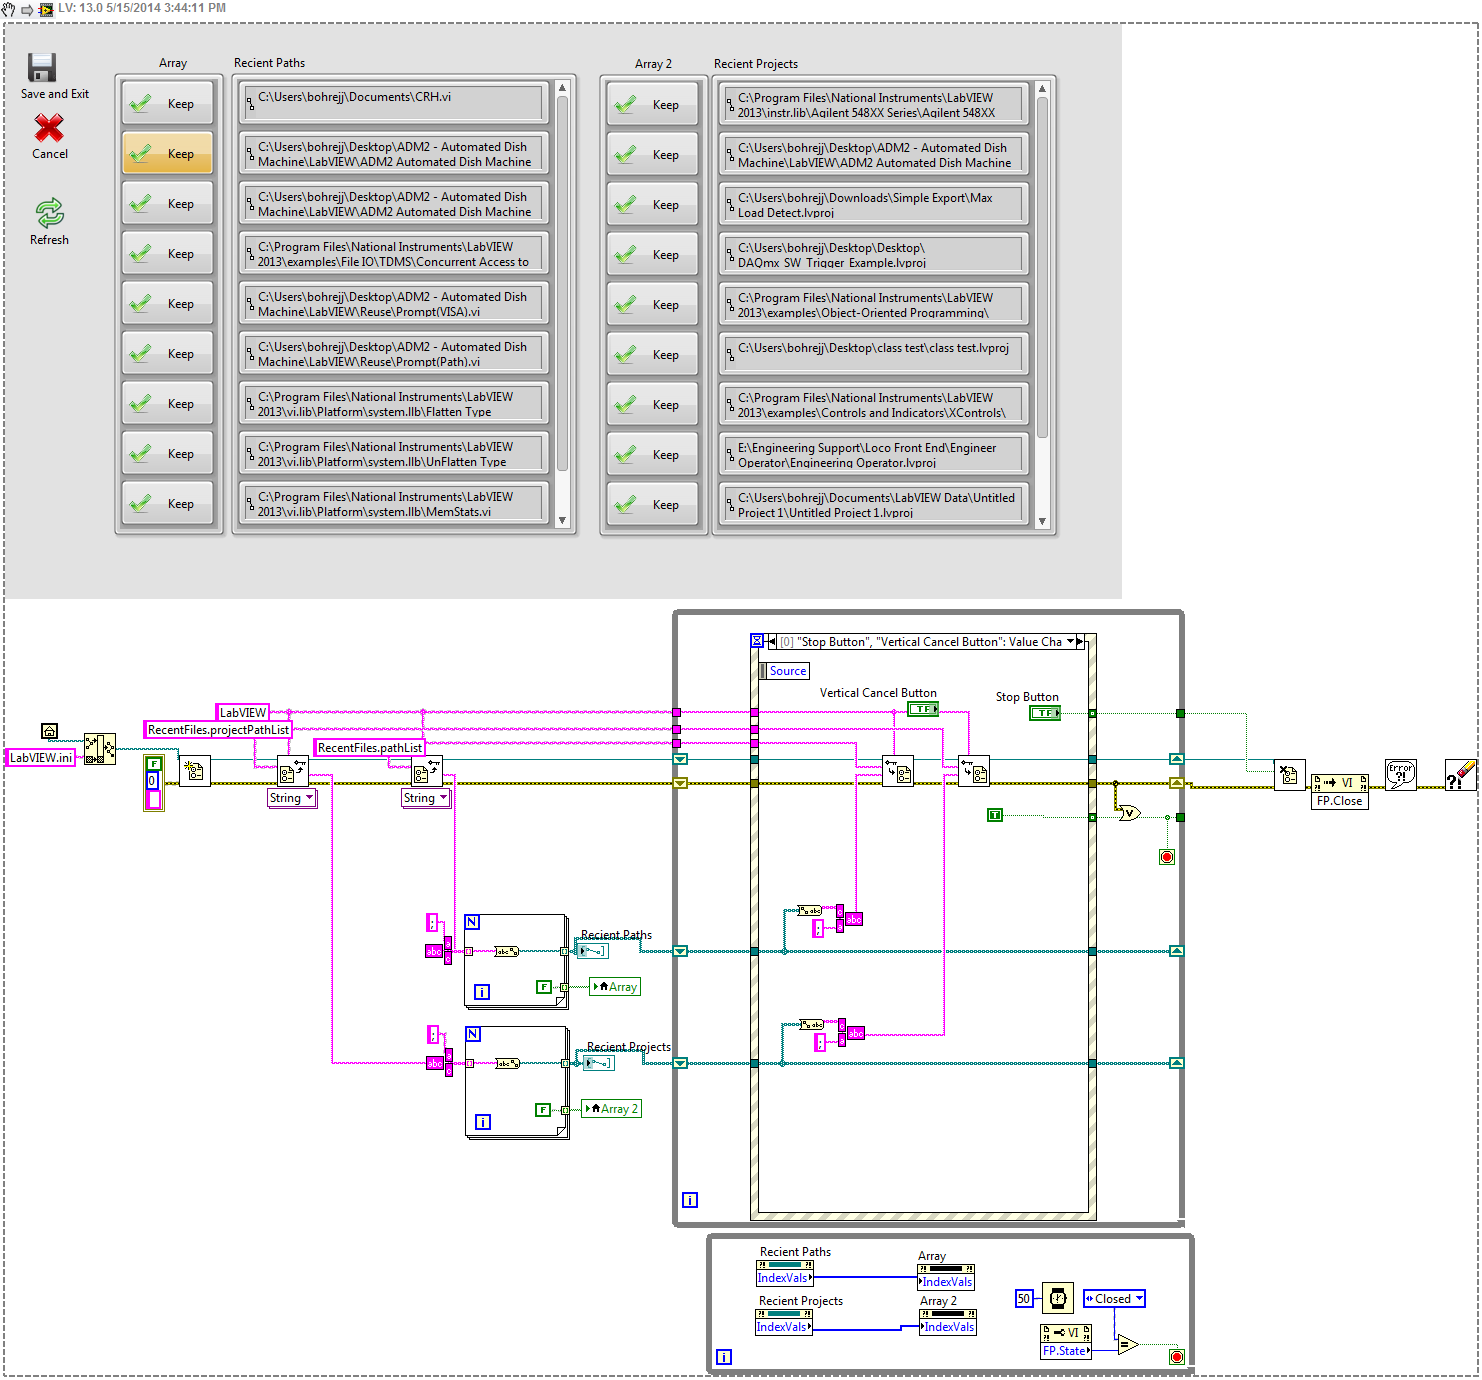Click the lower loop's red stop terminal
The height and width of the screenshot is (1380, 1482).
[1177, 1357]
